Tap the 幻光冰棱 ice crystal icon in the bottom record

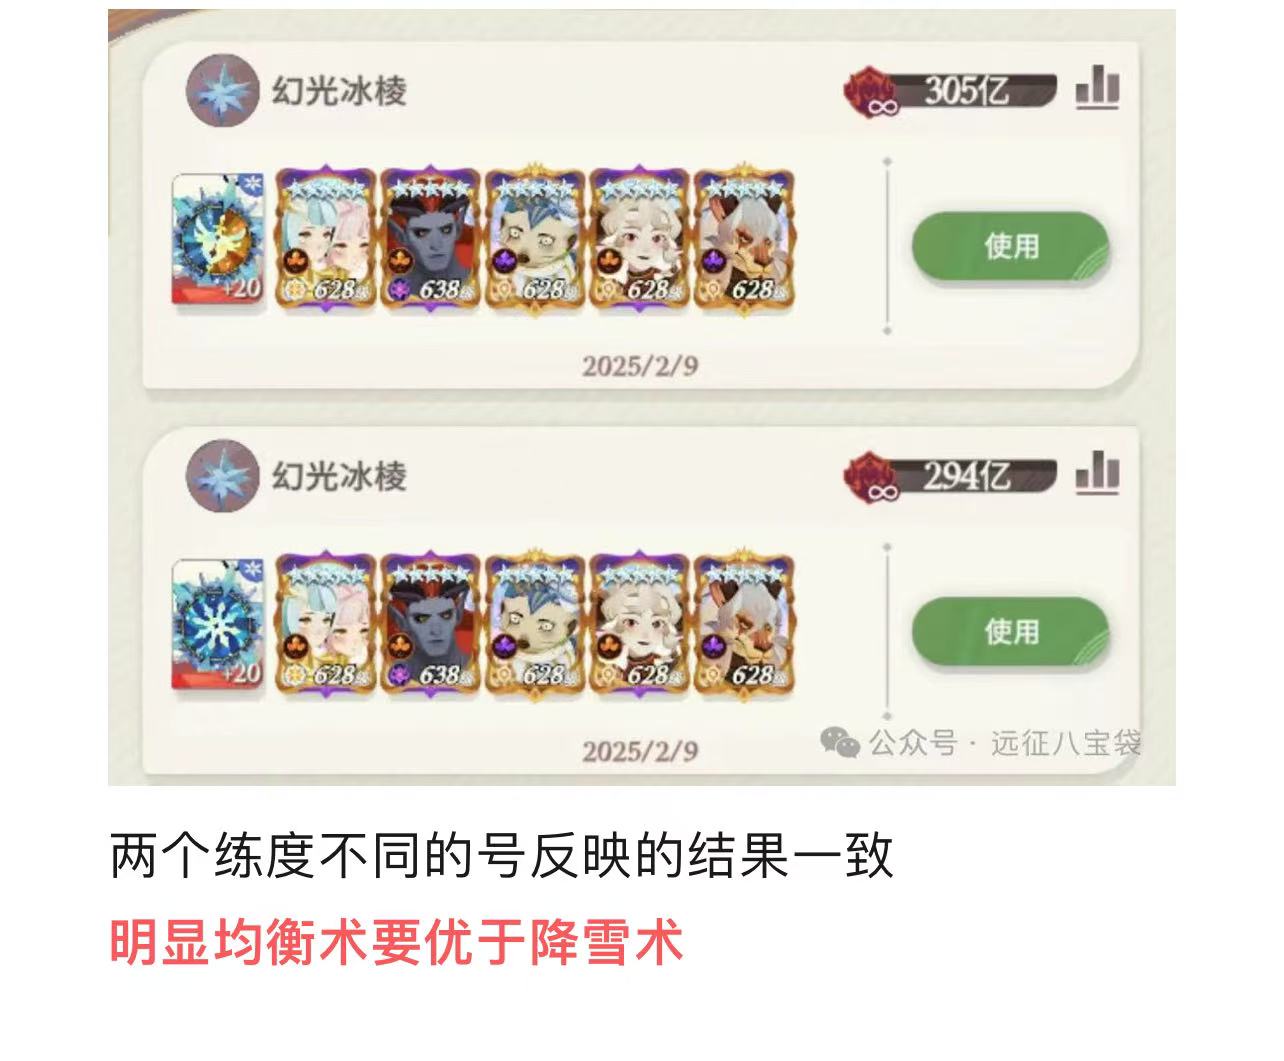(x=222, y=475)
